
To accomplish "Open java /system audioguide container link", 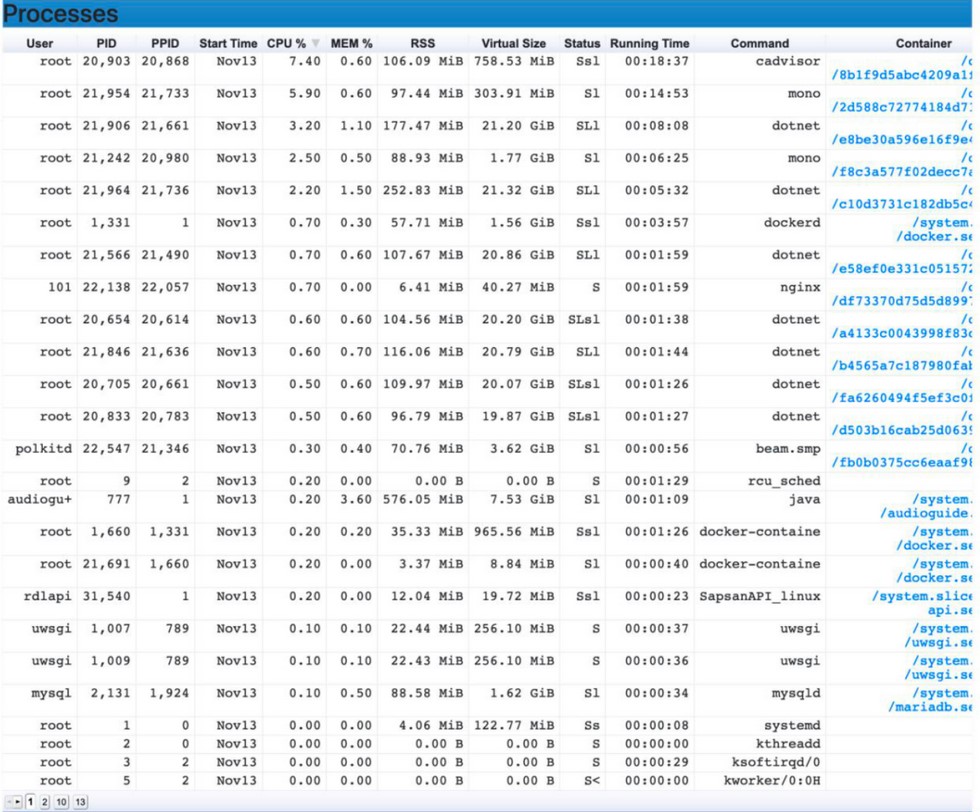I will (926, 506).
